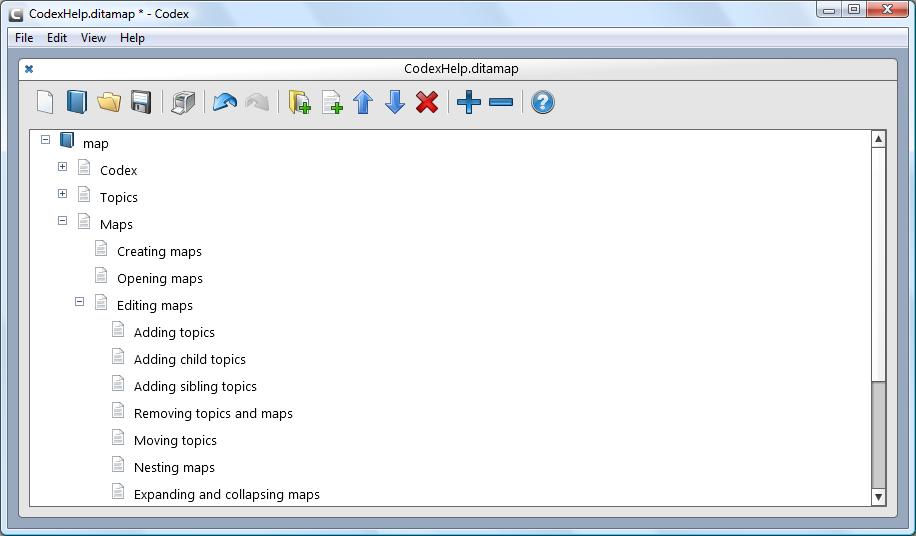Open the File menu
The height and width of the screenshot is (536, 916).
[x=24, y=38]
